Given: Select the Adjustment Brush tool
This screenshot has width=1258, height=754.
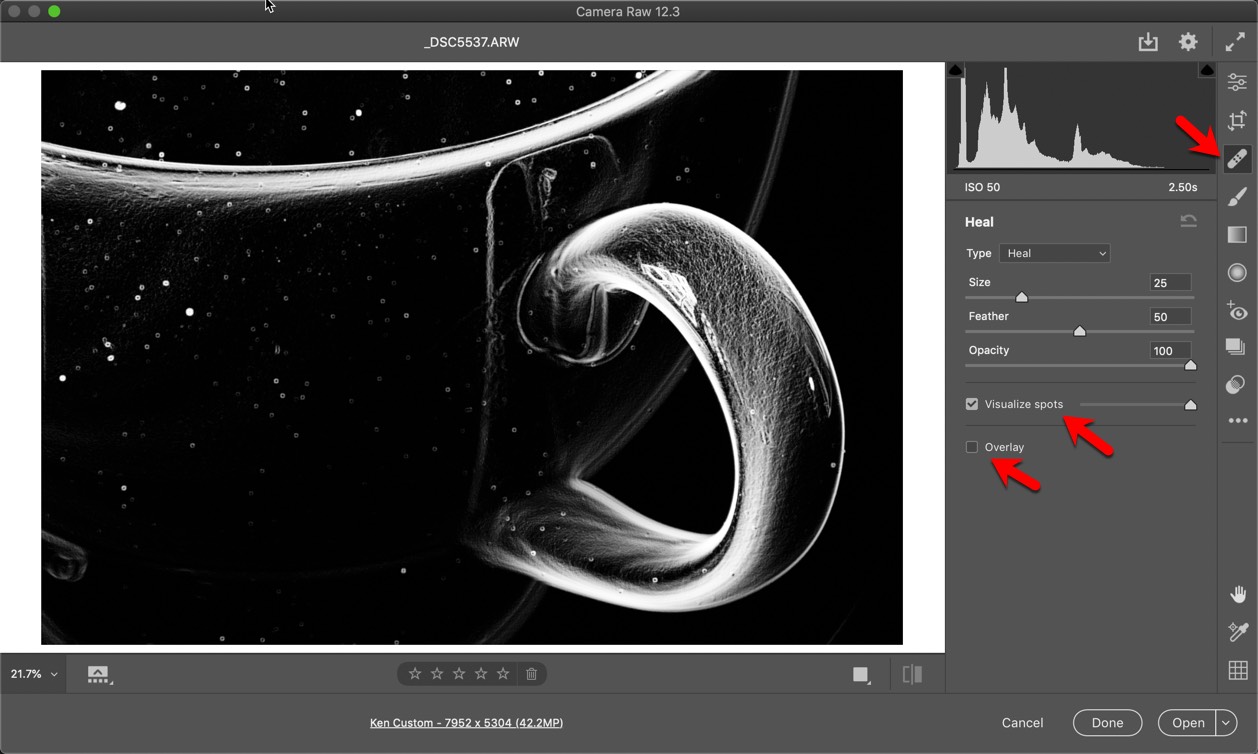Looking at the screenshot, I should click(x=1237, y=197).
